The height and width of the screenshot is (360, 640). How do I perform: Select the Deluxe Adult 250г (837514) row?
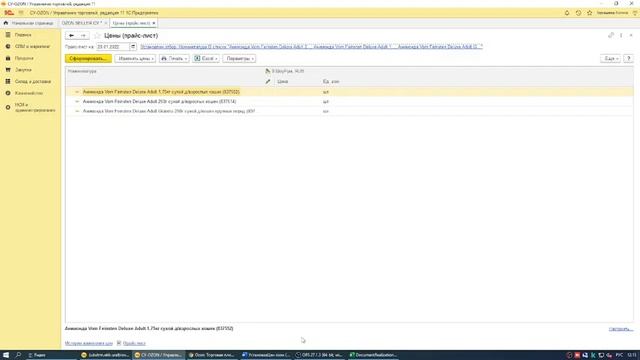point(349,102)
